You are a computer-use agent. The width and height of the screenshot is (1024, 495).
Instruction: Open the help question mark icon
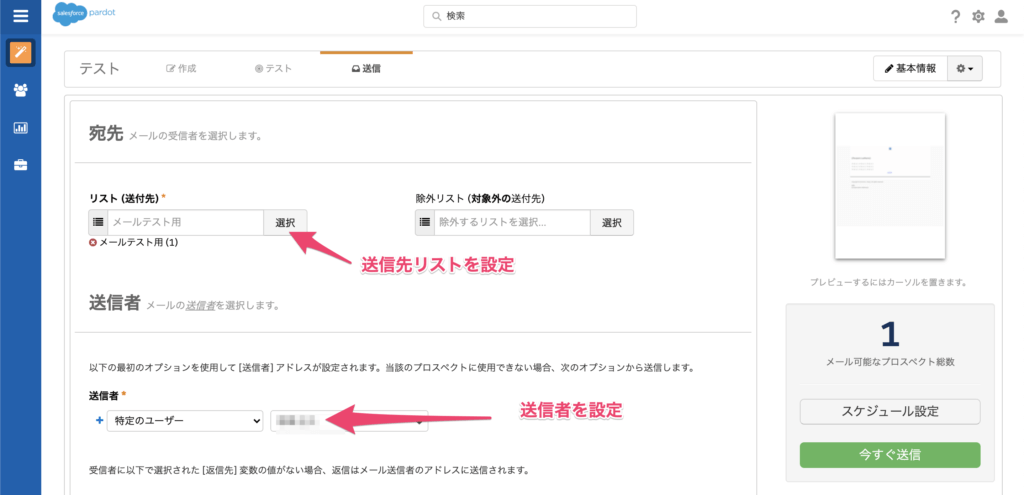[955, 17]
